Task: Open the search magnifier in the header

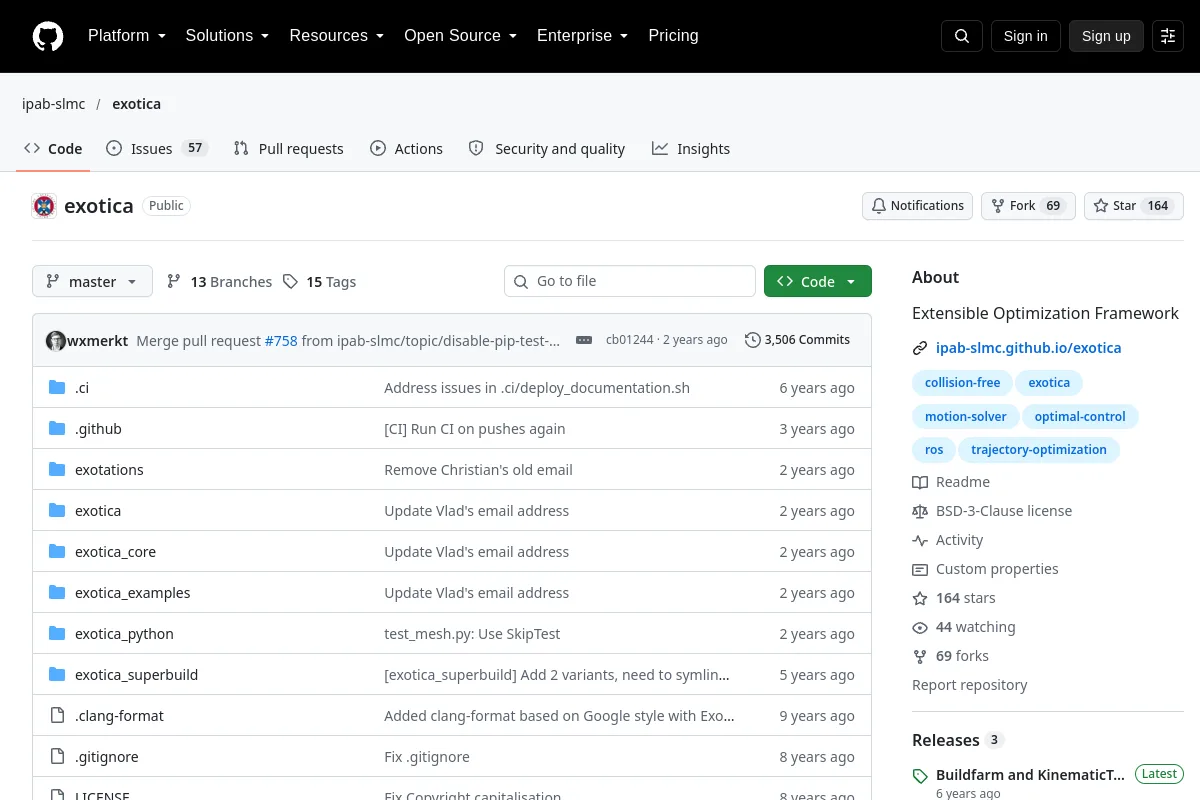Action: pos(962,36)
